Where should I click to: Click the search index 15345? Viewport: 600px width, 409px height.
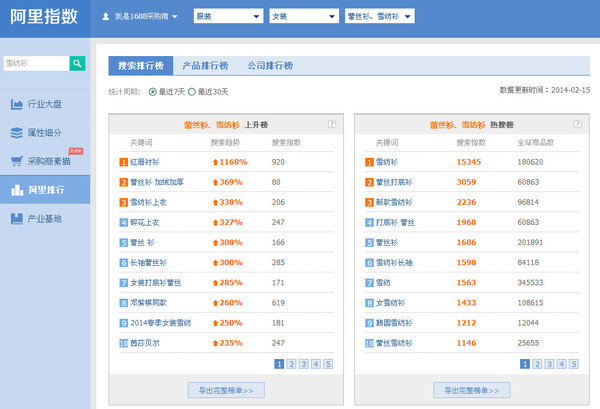pyautogui.click(x=469, y=162)
